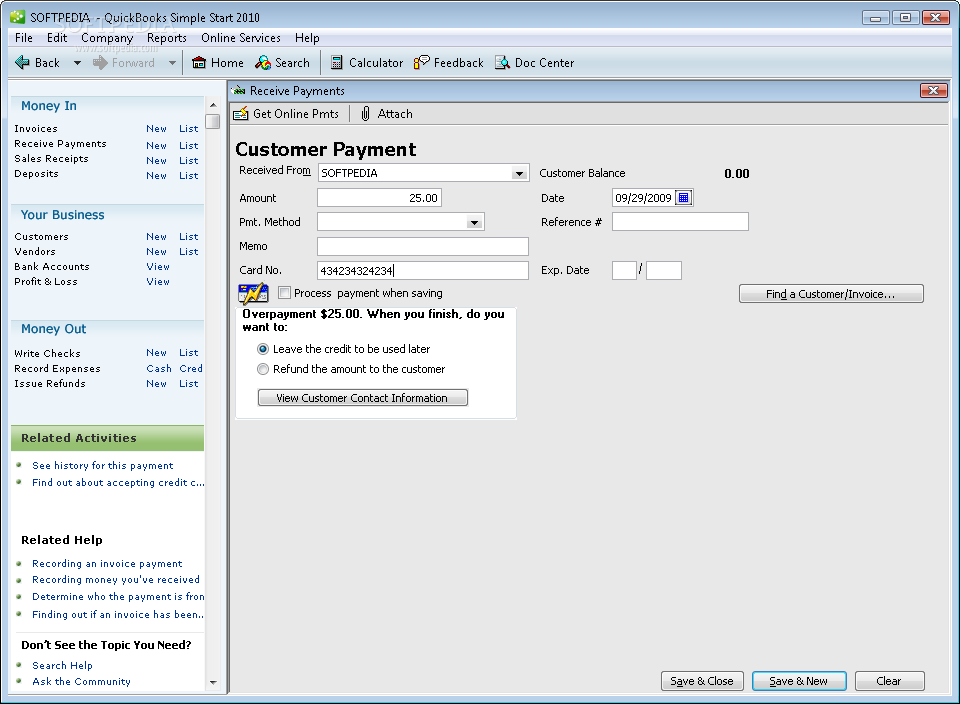960x704 pixels.
Task: Expand the Pmt. Method dropdown
Action: (x=474, y=222)
